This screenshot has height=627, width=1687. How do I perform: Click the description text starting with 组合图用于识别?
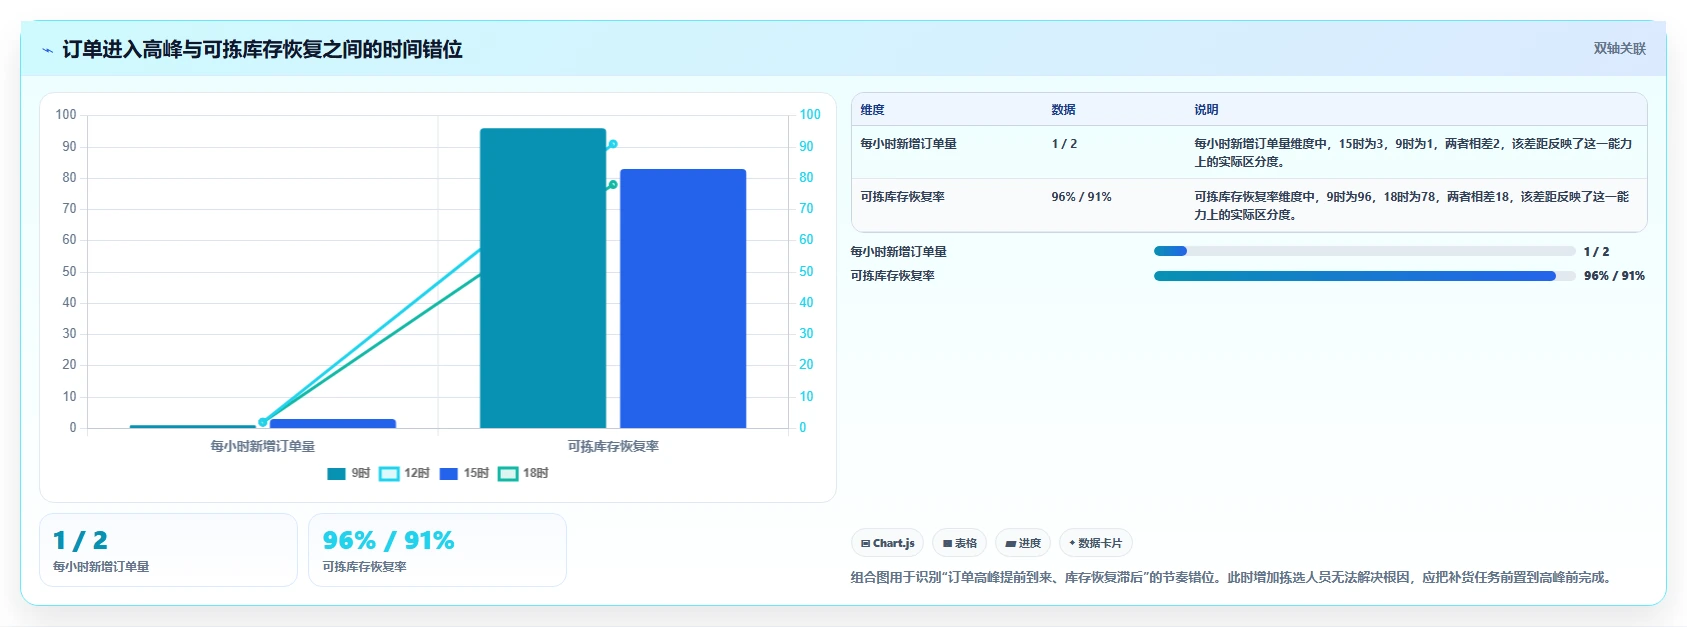[x=1233, y=577]
